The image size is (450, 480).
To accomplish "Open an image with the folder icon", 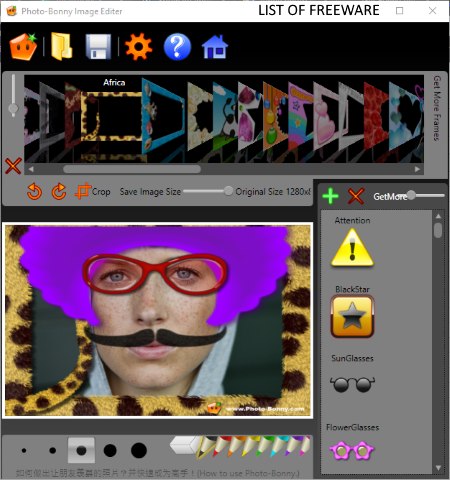I will pos(61,47).
